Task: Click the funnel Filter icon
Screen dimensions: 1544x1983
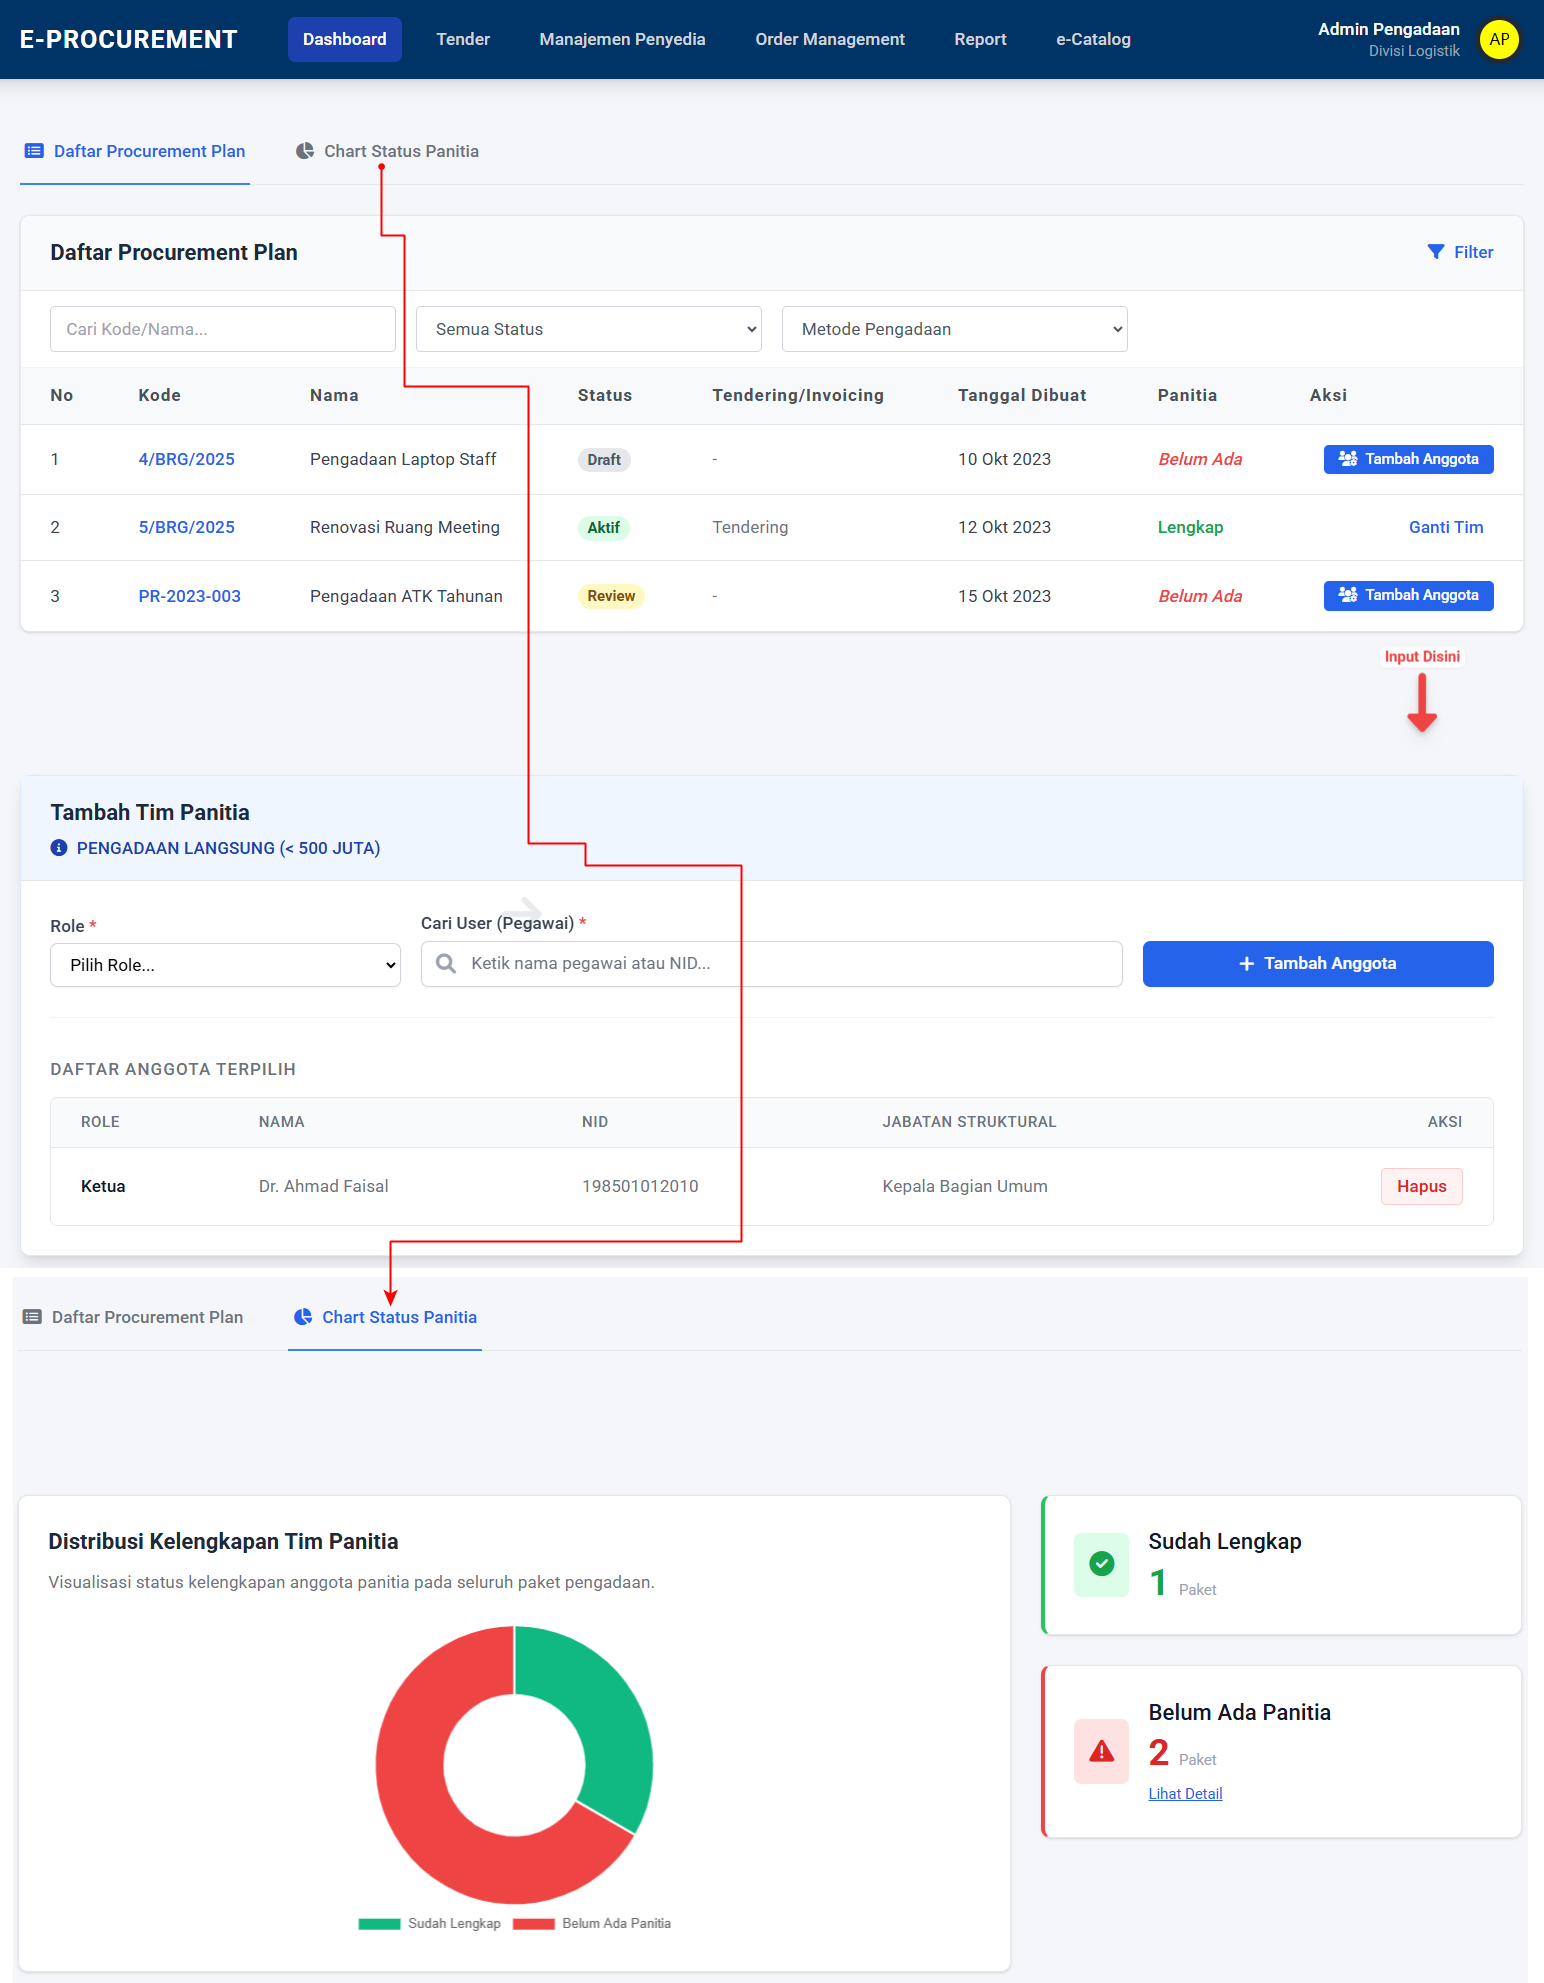Action: pyautogui.click(x=1435, y=252)
